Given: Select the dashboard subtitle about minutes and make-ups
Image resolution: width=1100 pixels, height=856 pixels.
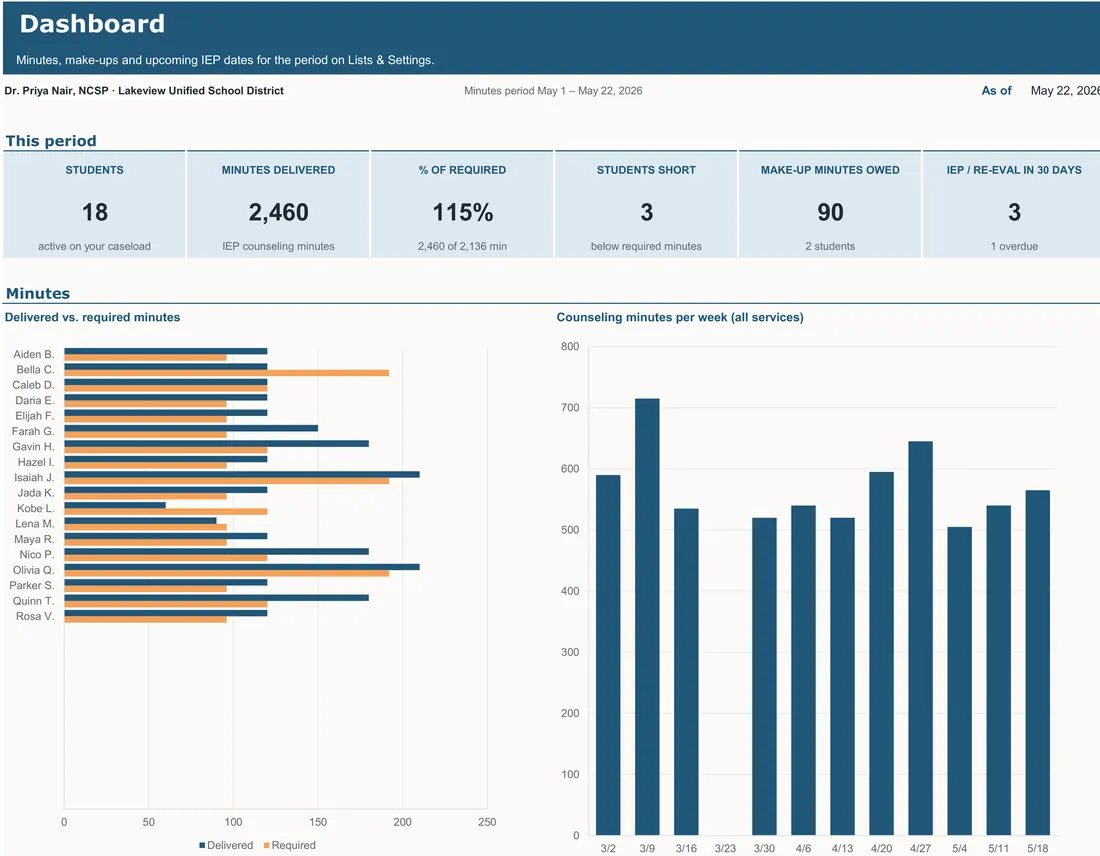Looking at the screenshot, I should pos(225,60).
